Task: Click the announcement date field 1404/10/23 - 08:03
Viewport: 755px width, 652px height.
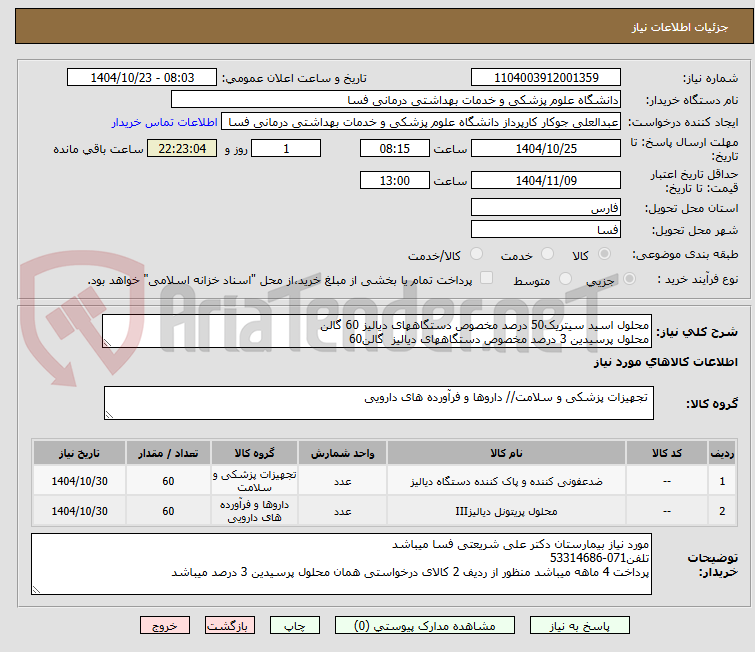Action: [142, 77]
